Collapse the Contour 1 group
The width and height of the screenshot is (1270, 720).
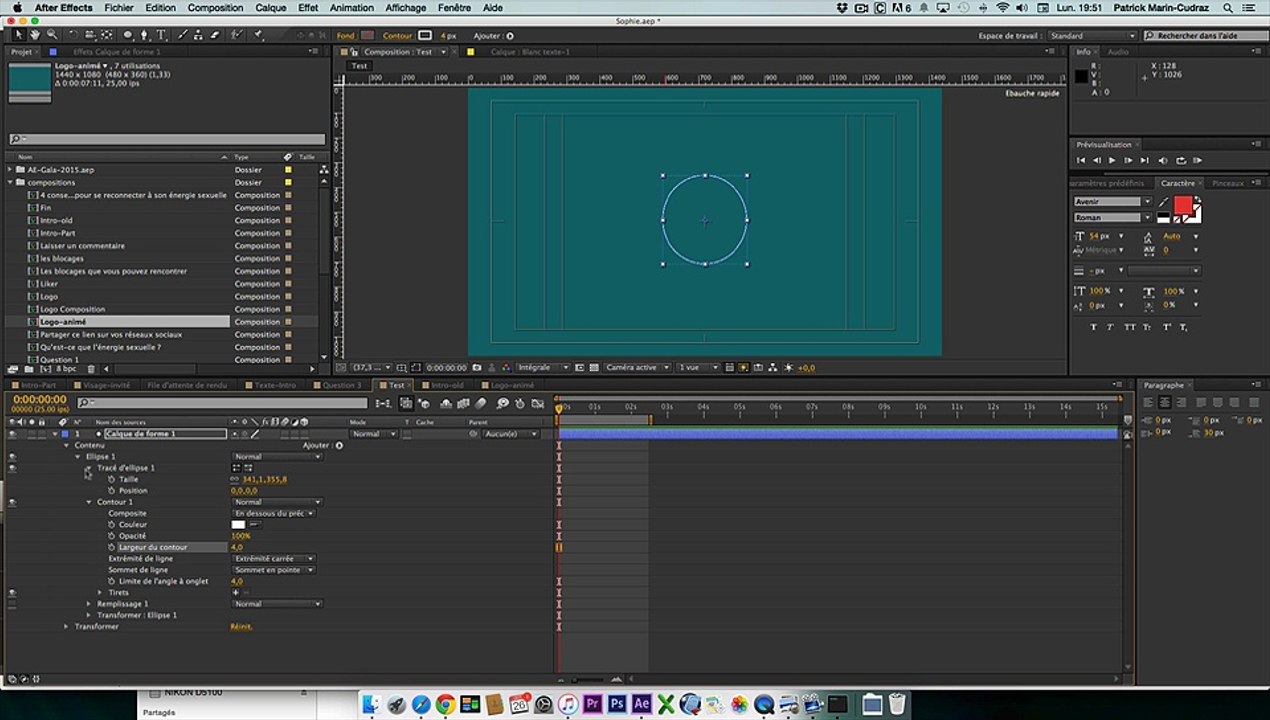click(x=89, y=502)
